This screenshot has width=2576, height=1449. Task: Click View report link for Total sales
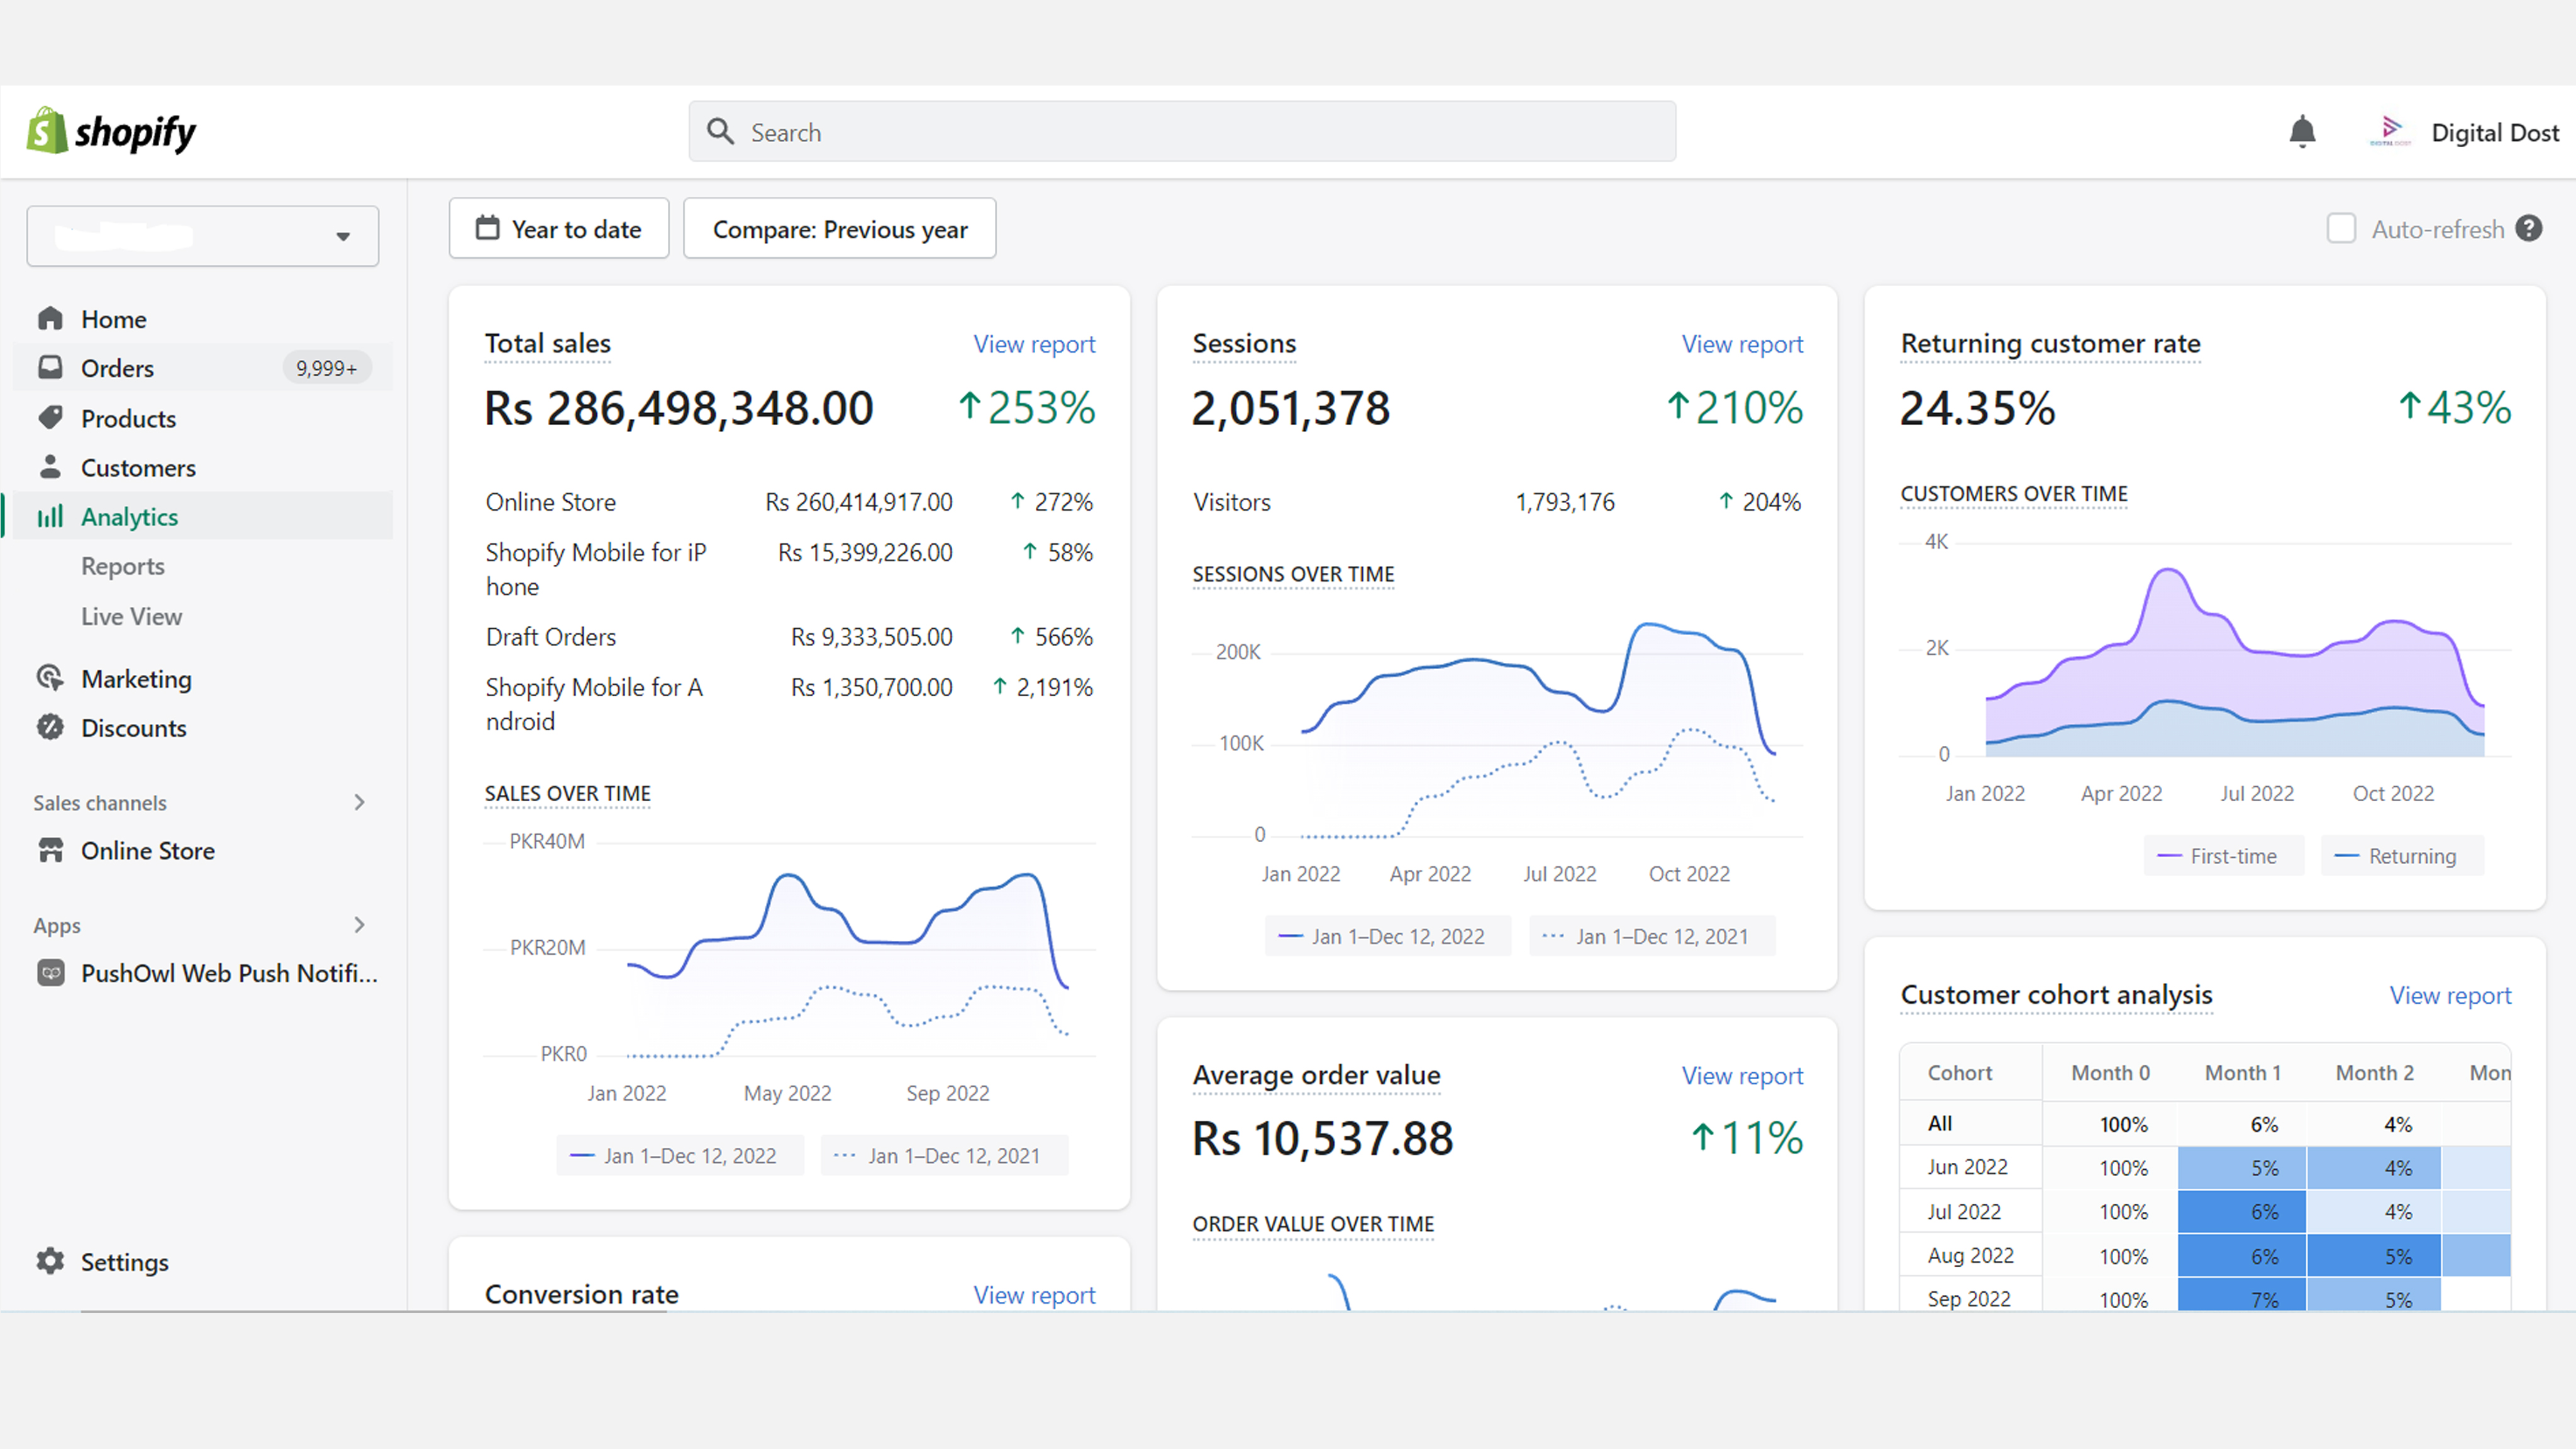click(x=1034, y=344)
